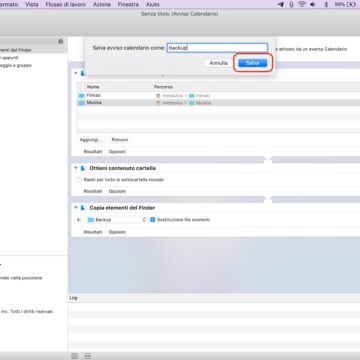
Task: Click the Percorso column header
Action: pos(163,87)
